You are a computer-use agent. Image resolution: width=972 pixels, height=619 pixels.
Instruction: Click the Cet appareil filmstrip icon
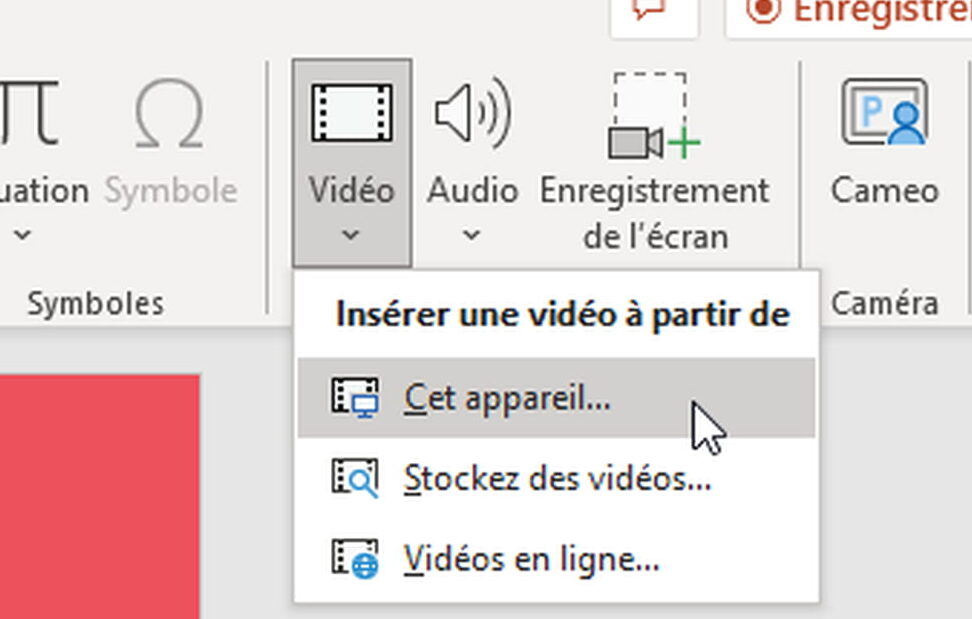[x=355, y=397]
